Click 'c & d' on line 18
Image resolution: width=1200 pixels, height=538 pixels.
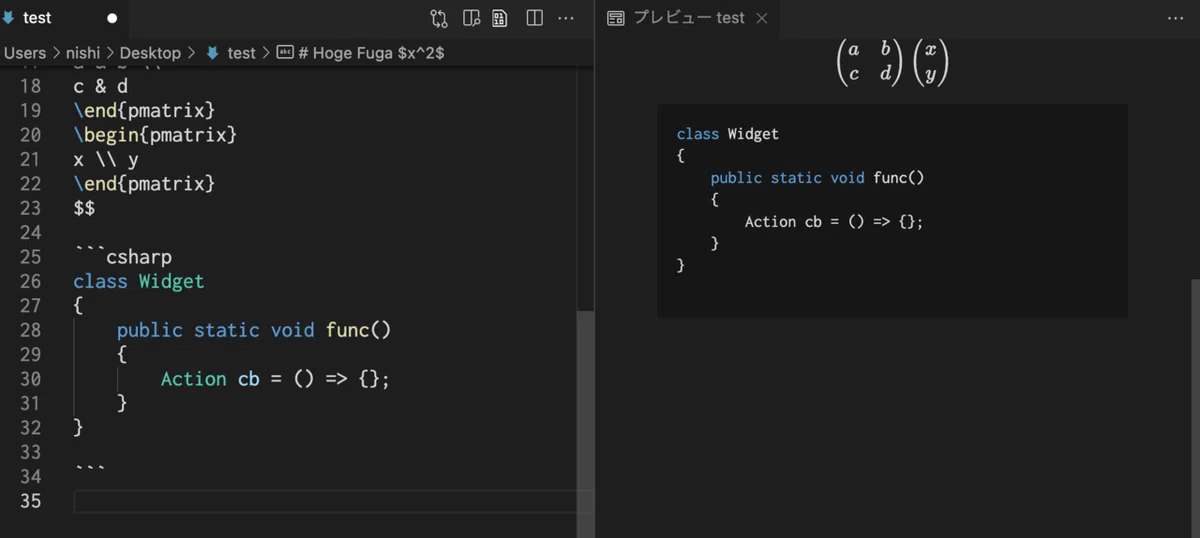(100, 86)
